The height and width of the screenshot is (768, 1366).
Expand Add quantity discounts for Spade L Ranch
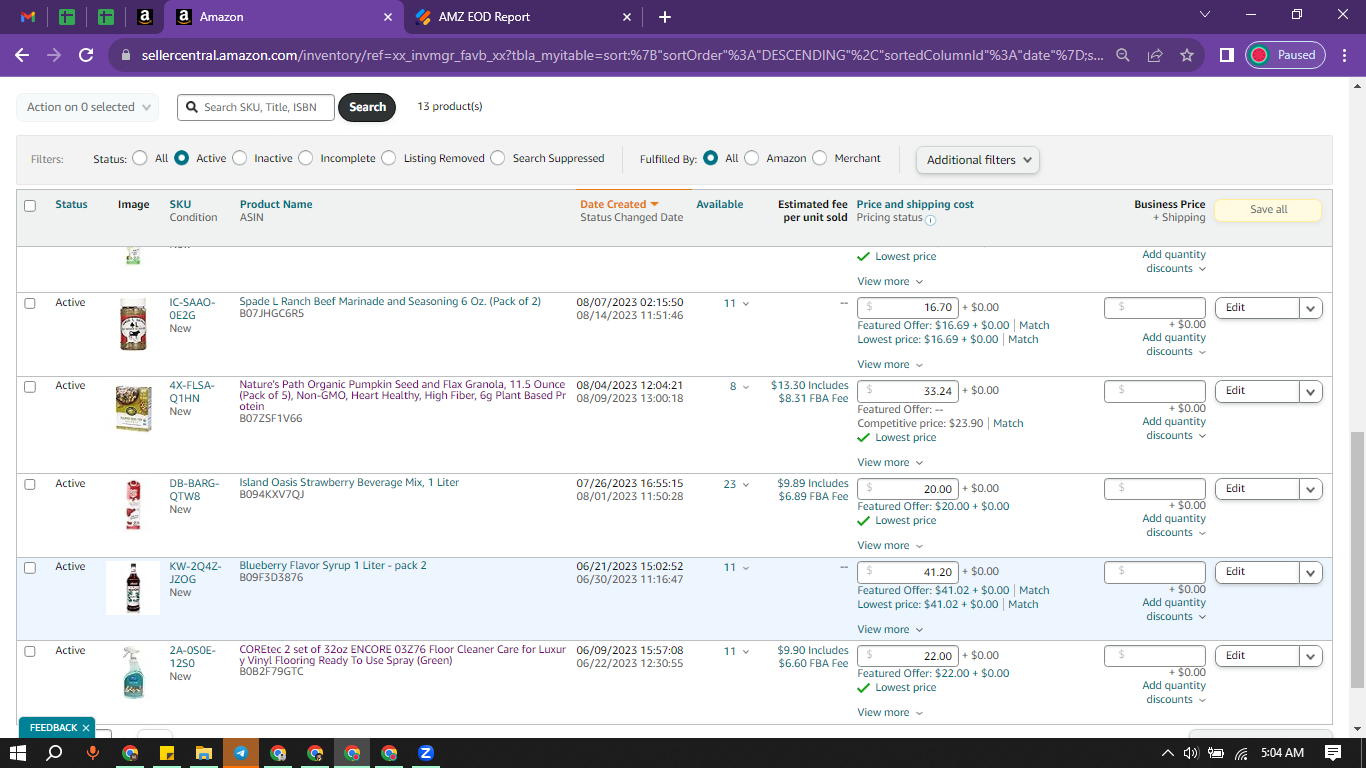click(1174, 345)
